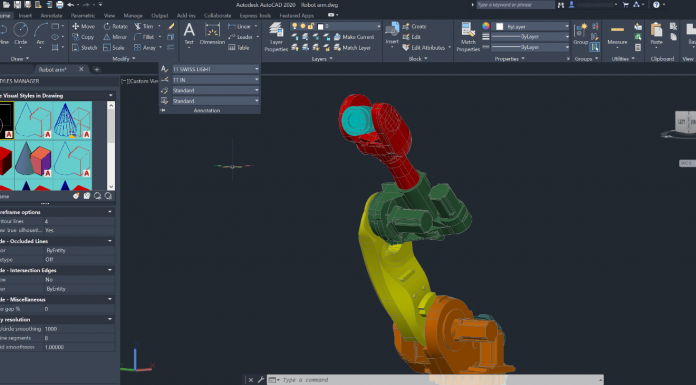Click the Erase tool icon in Modify panel

[x=171, y=26]
